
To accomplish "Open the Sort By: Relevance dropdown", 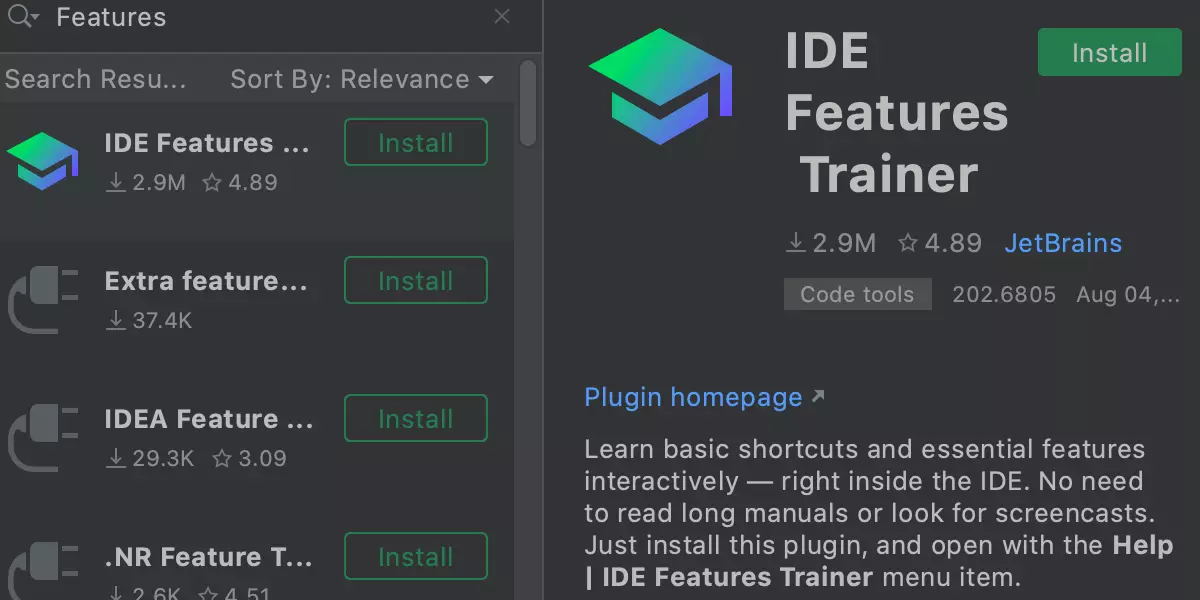I will point(362,80).
